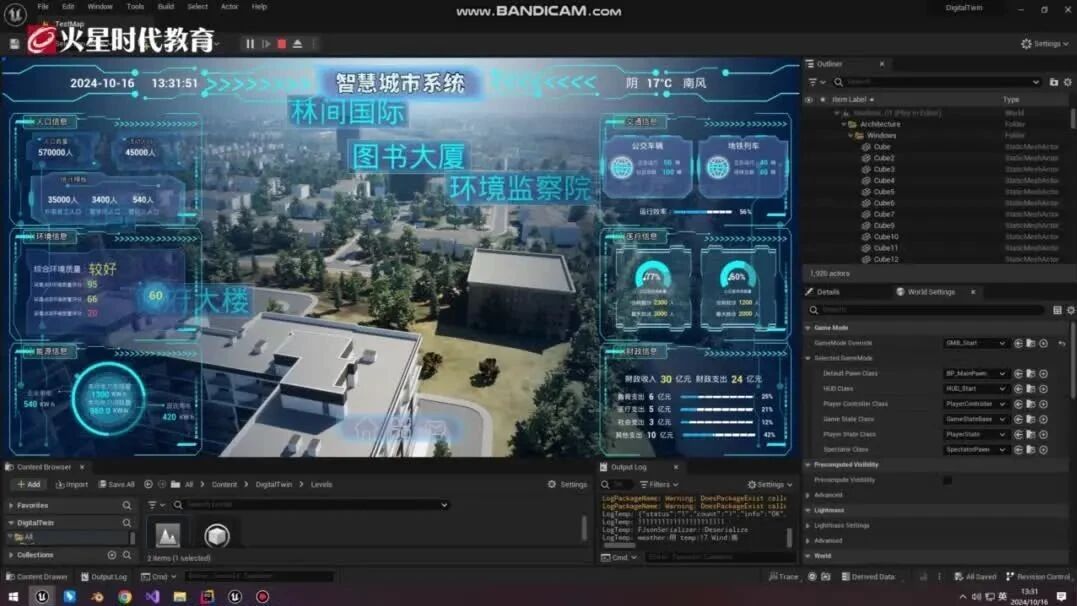
Task: Stop the play session with red button
Action: tap(282, 44)
